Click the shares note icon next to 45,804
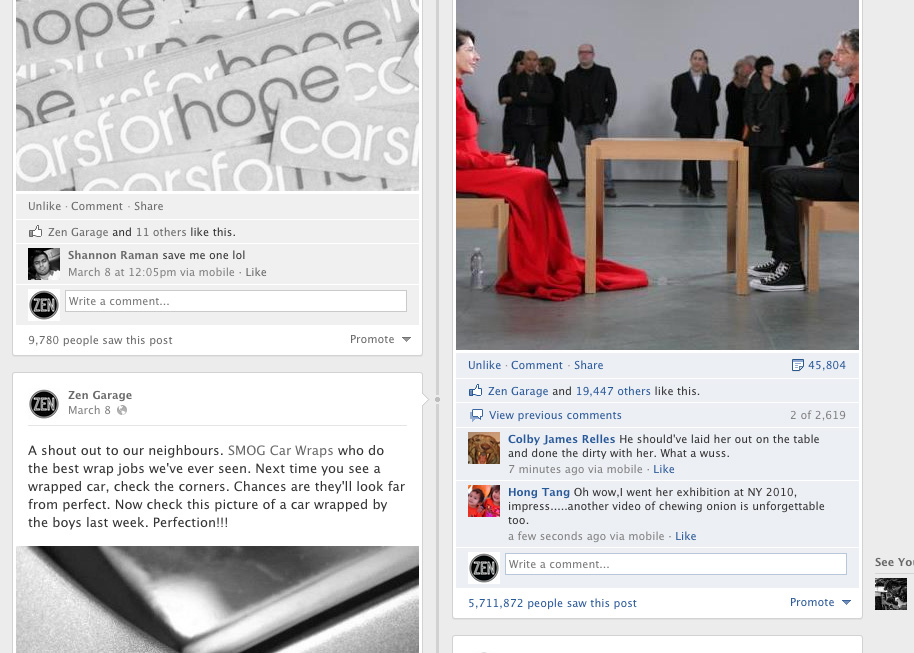 coord(797,366)
